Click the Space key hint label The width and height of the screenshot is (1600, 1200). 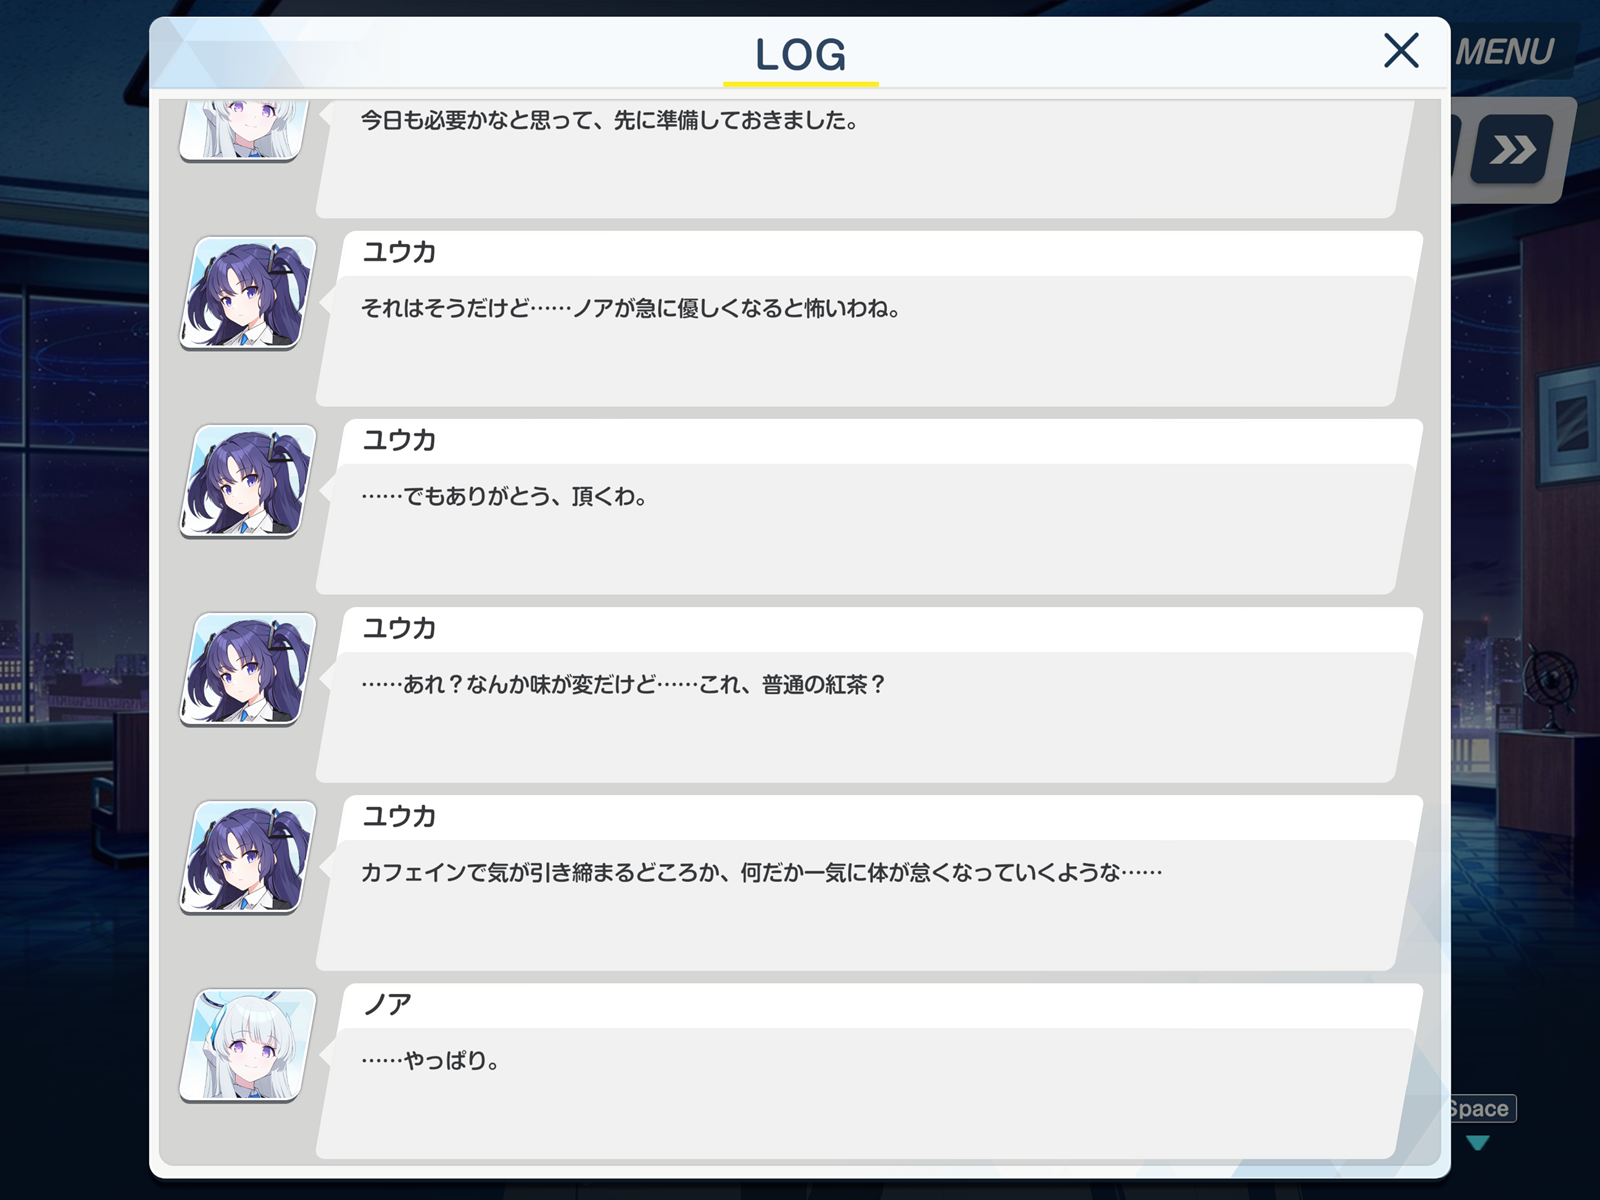coord(1480,1108)
